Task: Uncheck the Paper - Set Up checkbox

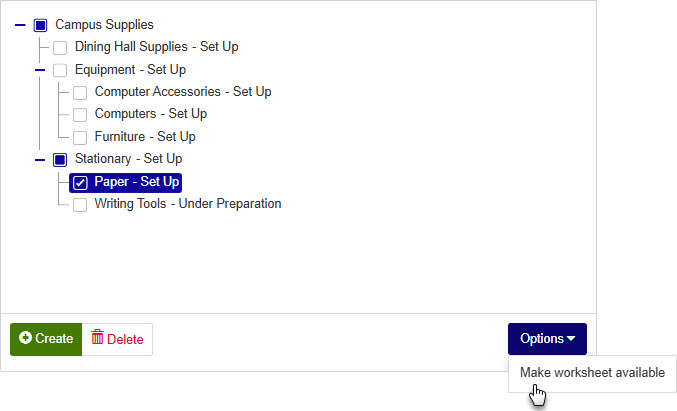Action: 80,182
